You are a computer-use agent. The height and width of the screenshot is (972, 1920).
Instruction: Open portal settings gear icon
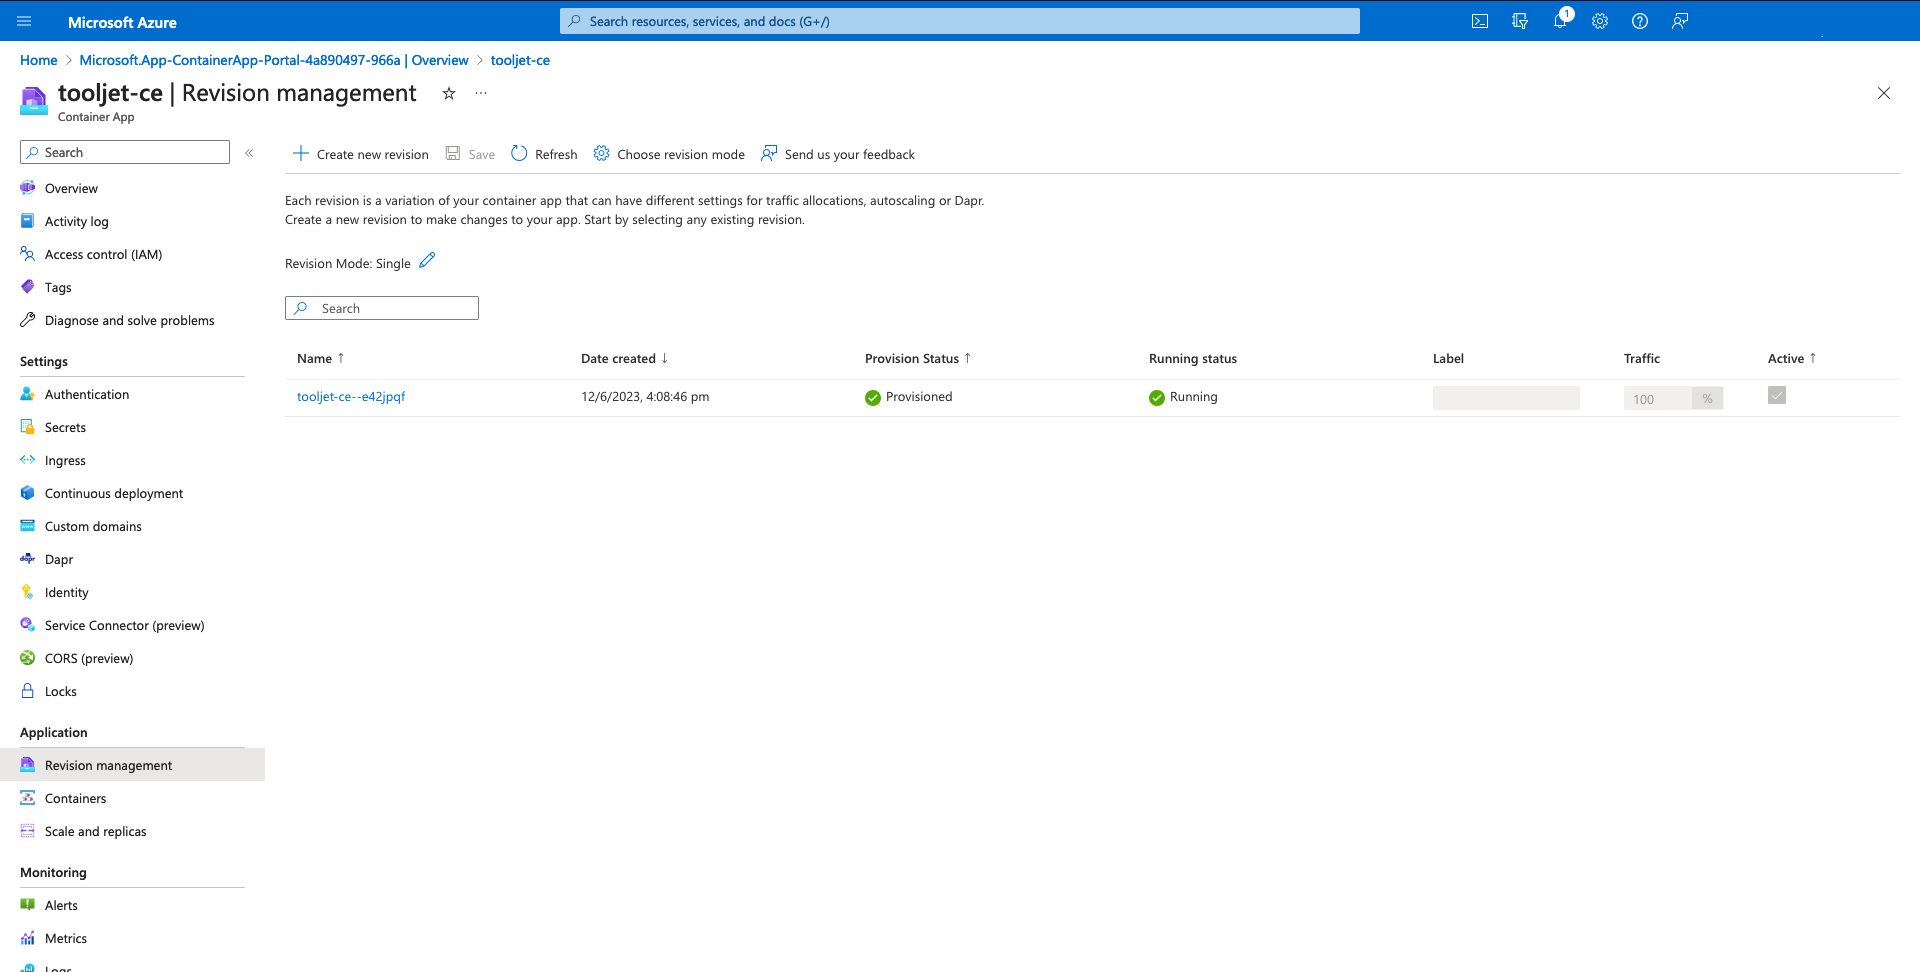1600,21
